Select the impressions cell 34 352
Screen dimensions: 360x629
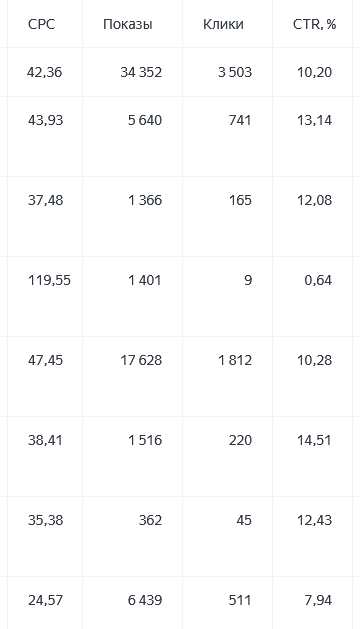tap(141, 72)
